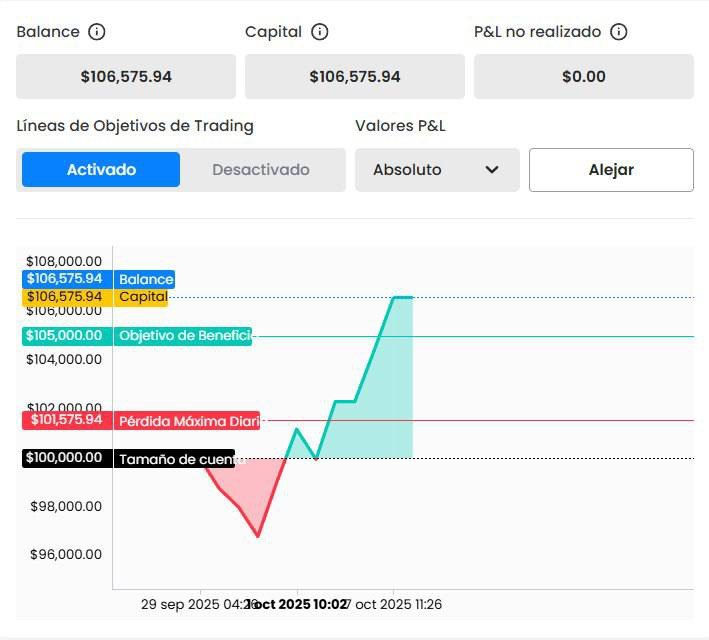Click the 29 sep 2025 time axis label
The width and height of the screenshot is (709, 640).
tap(195, 605)
